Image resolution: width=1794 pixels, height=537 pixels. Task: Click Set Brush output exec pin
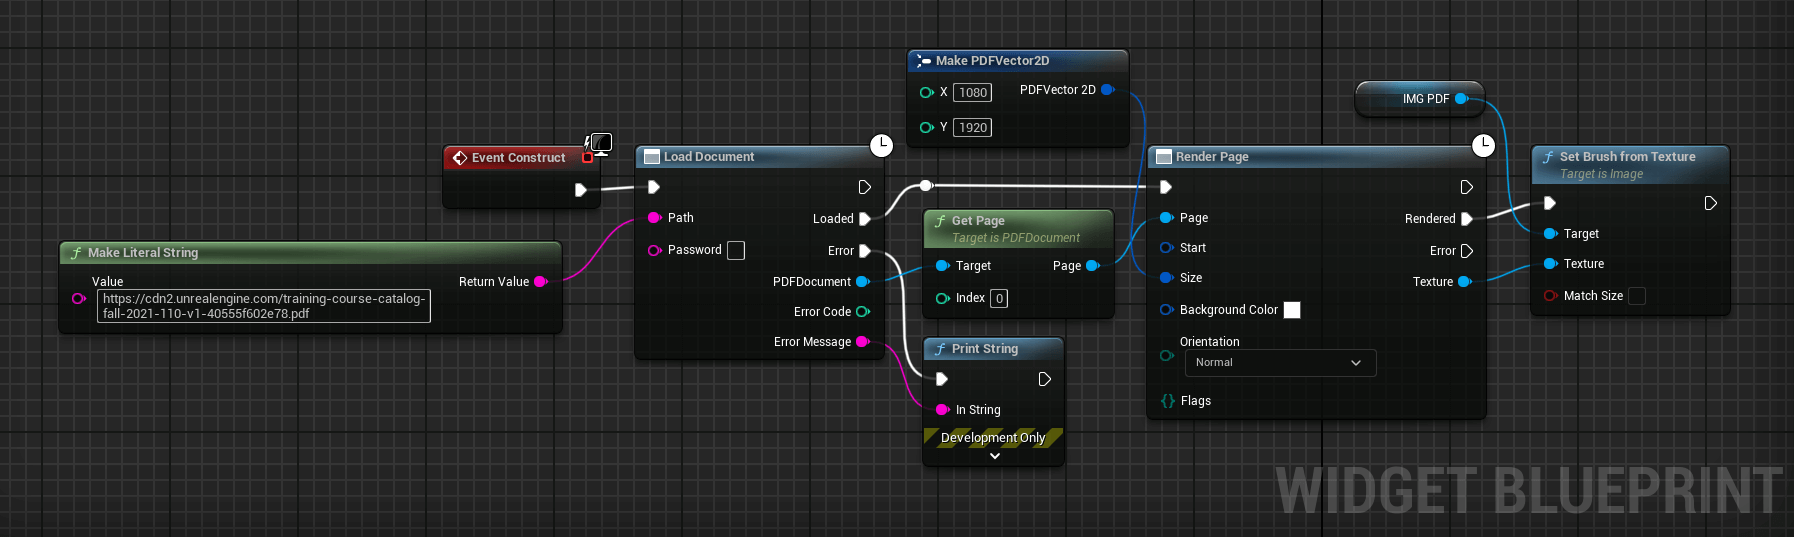[1710, 203]
